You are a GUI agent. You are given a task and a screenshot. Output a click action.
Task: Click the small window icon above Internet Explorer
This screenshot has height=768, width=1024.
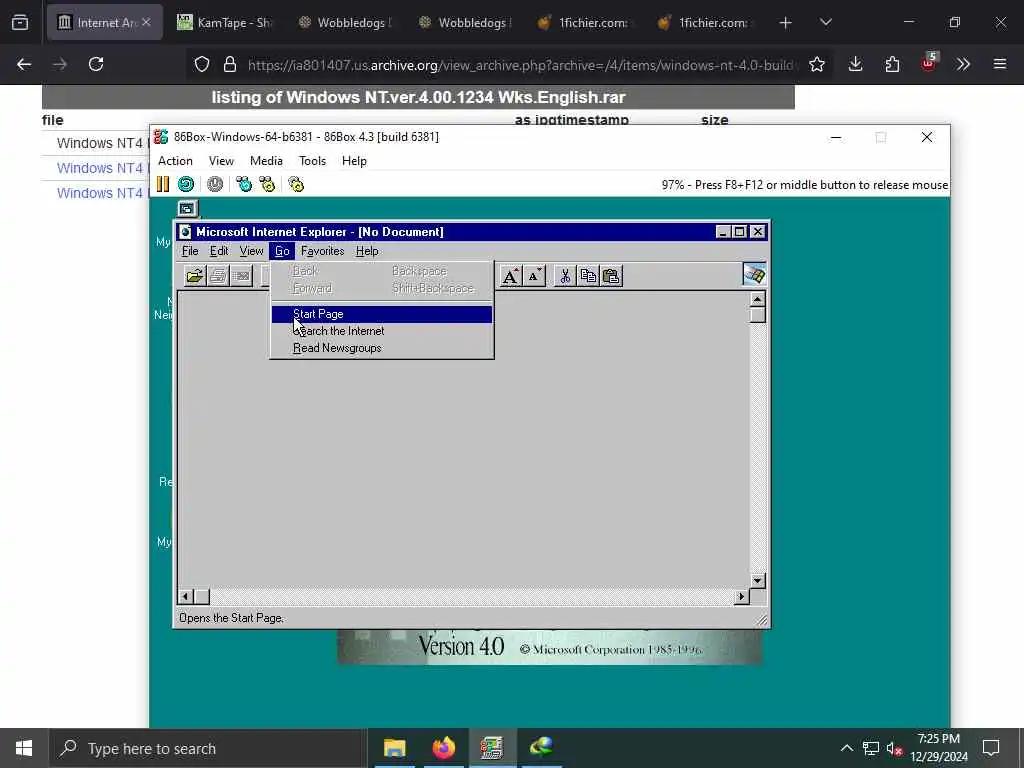coord(187,209)
